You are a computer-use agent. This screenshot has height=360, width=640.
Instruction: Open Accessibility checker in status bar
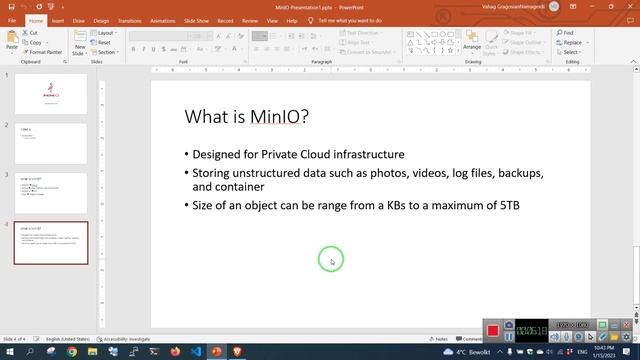coord(123,339)
